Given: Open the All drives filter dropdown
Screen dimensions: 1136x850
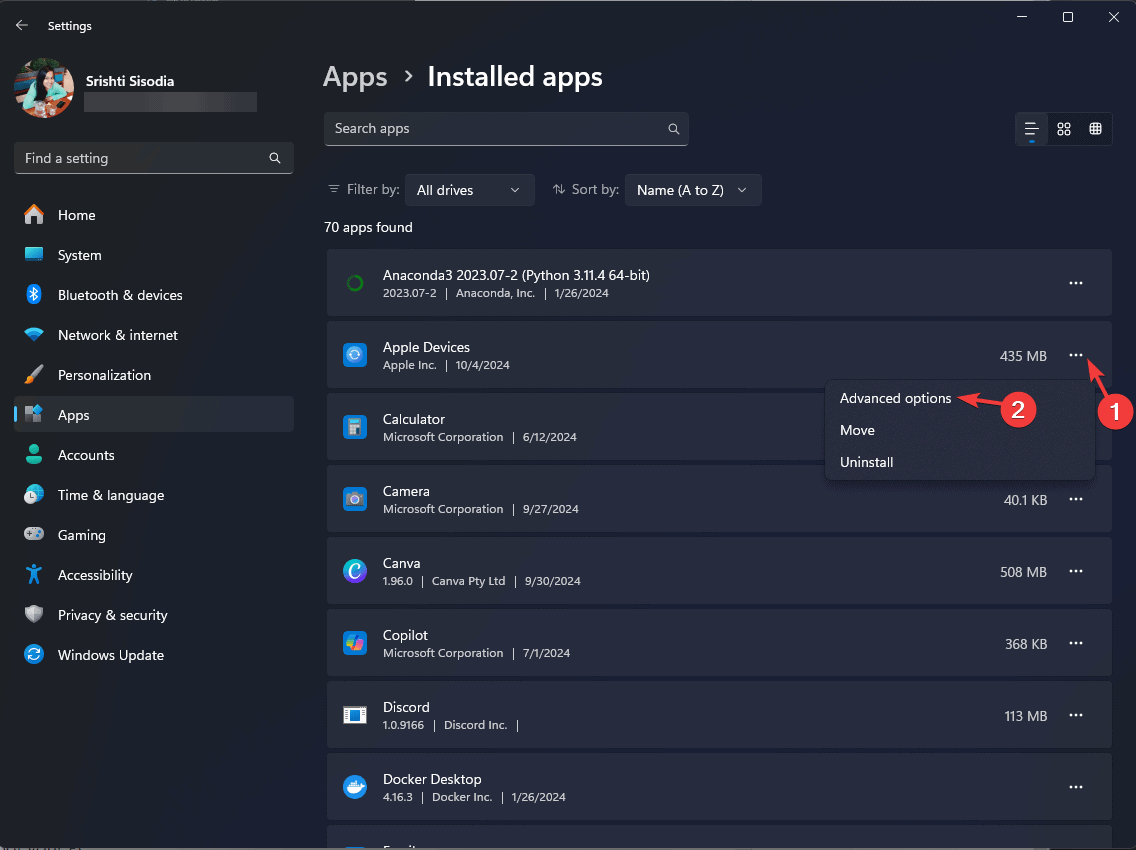Looking at the screenshot, I should click(469, 190).
